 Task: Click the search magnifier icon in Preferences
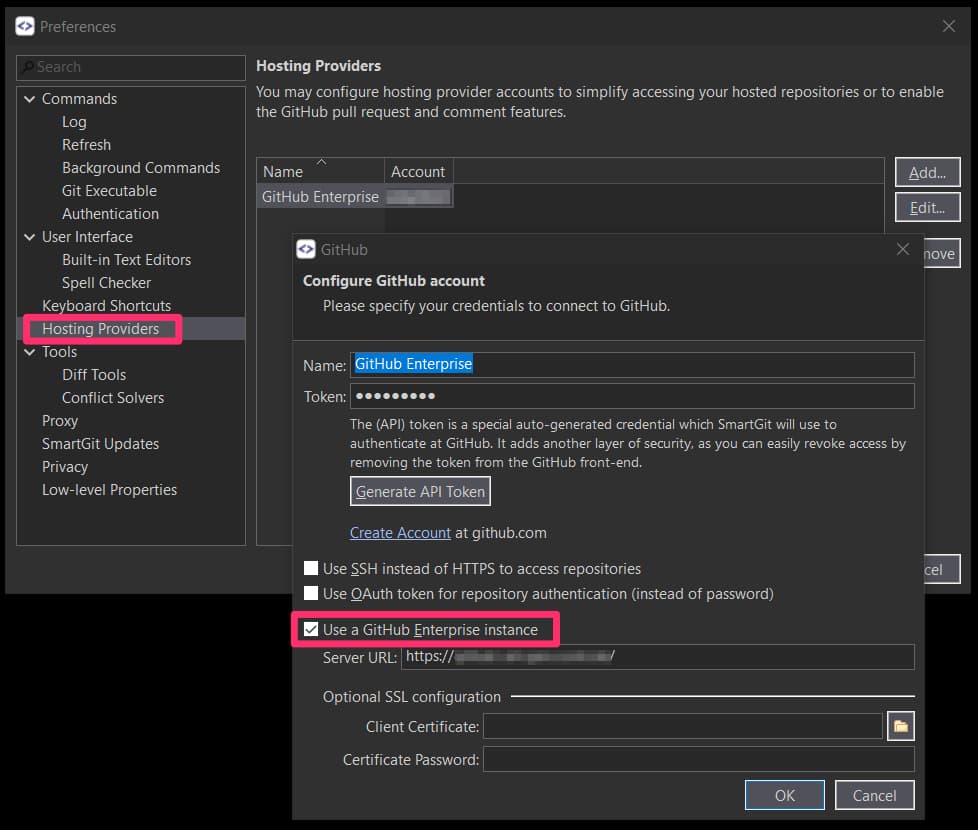point(28,67)
